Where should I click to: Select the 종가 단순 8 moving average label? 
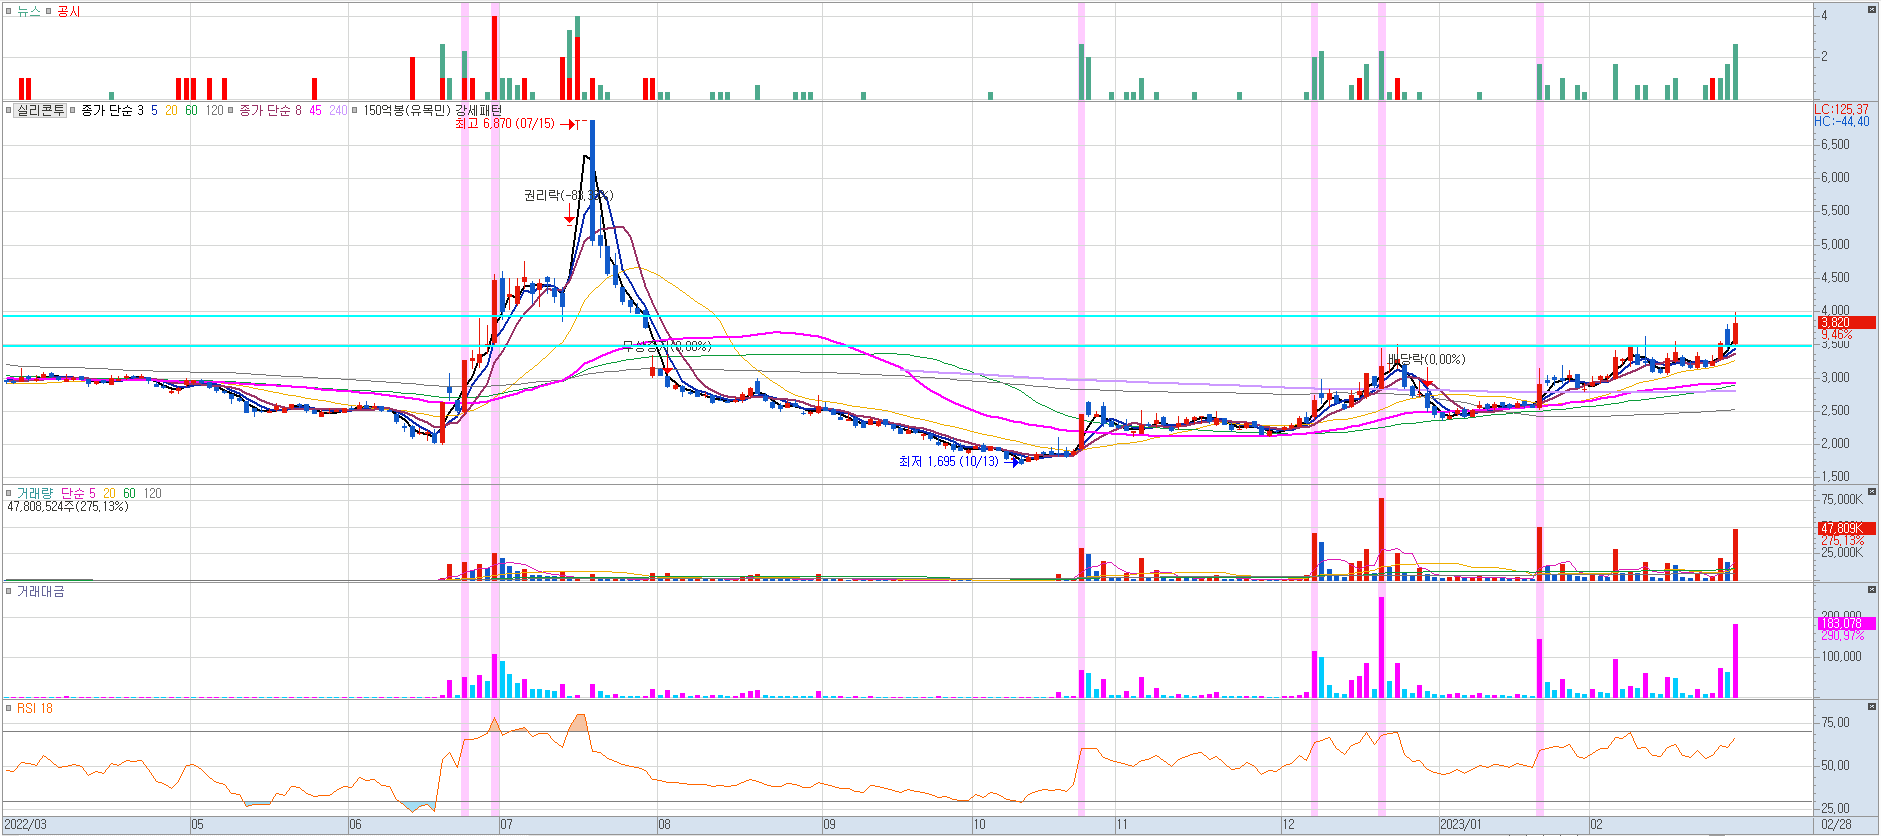(270, 110)
